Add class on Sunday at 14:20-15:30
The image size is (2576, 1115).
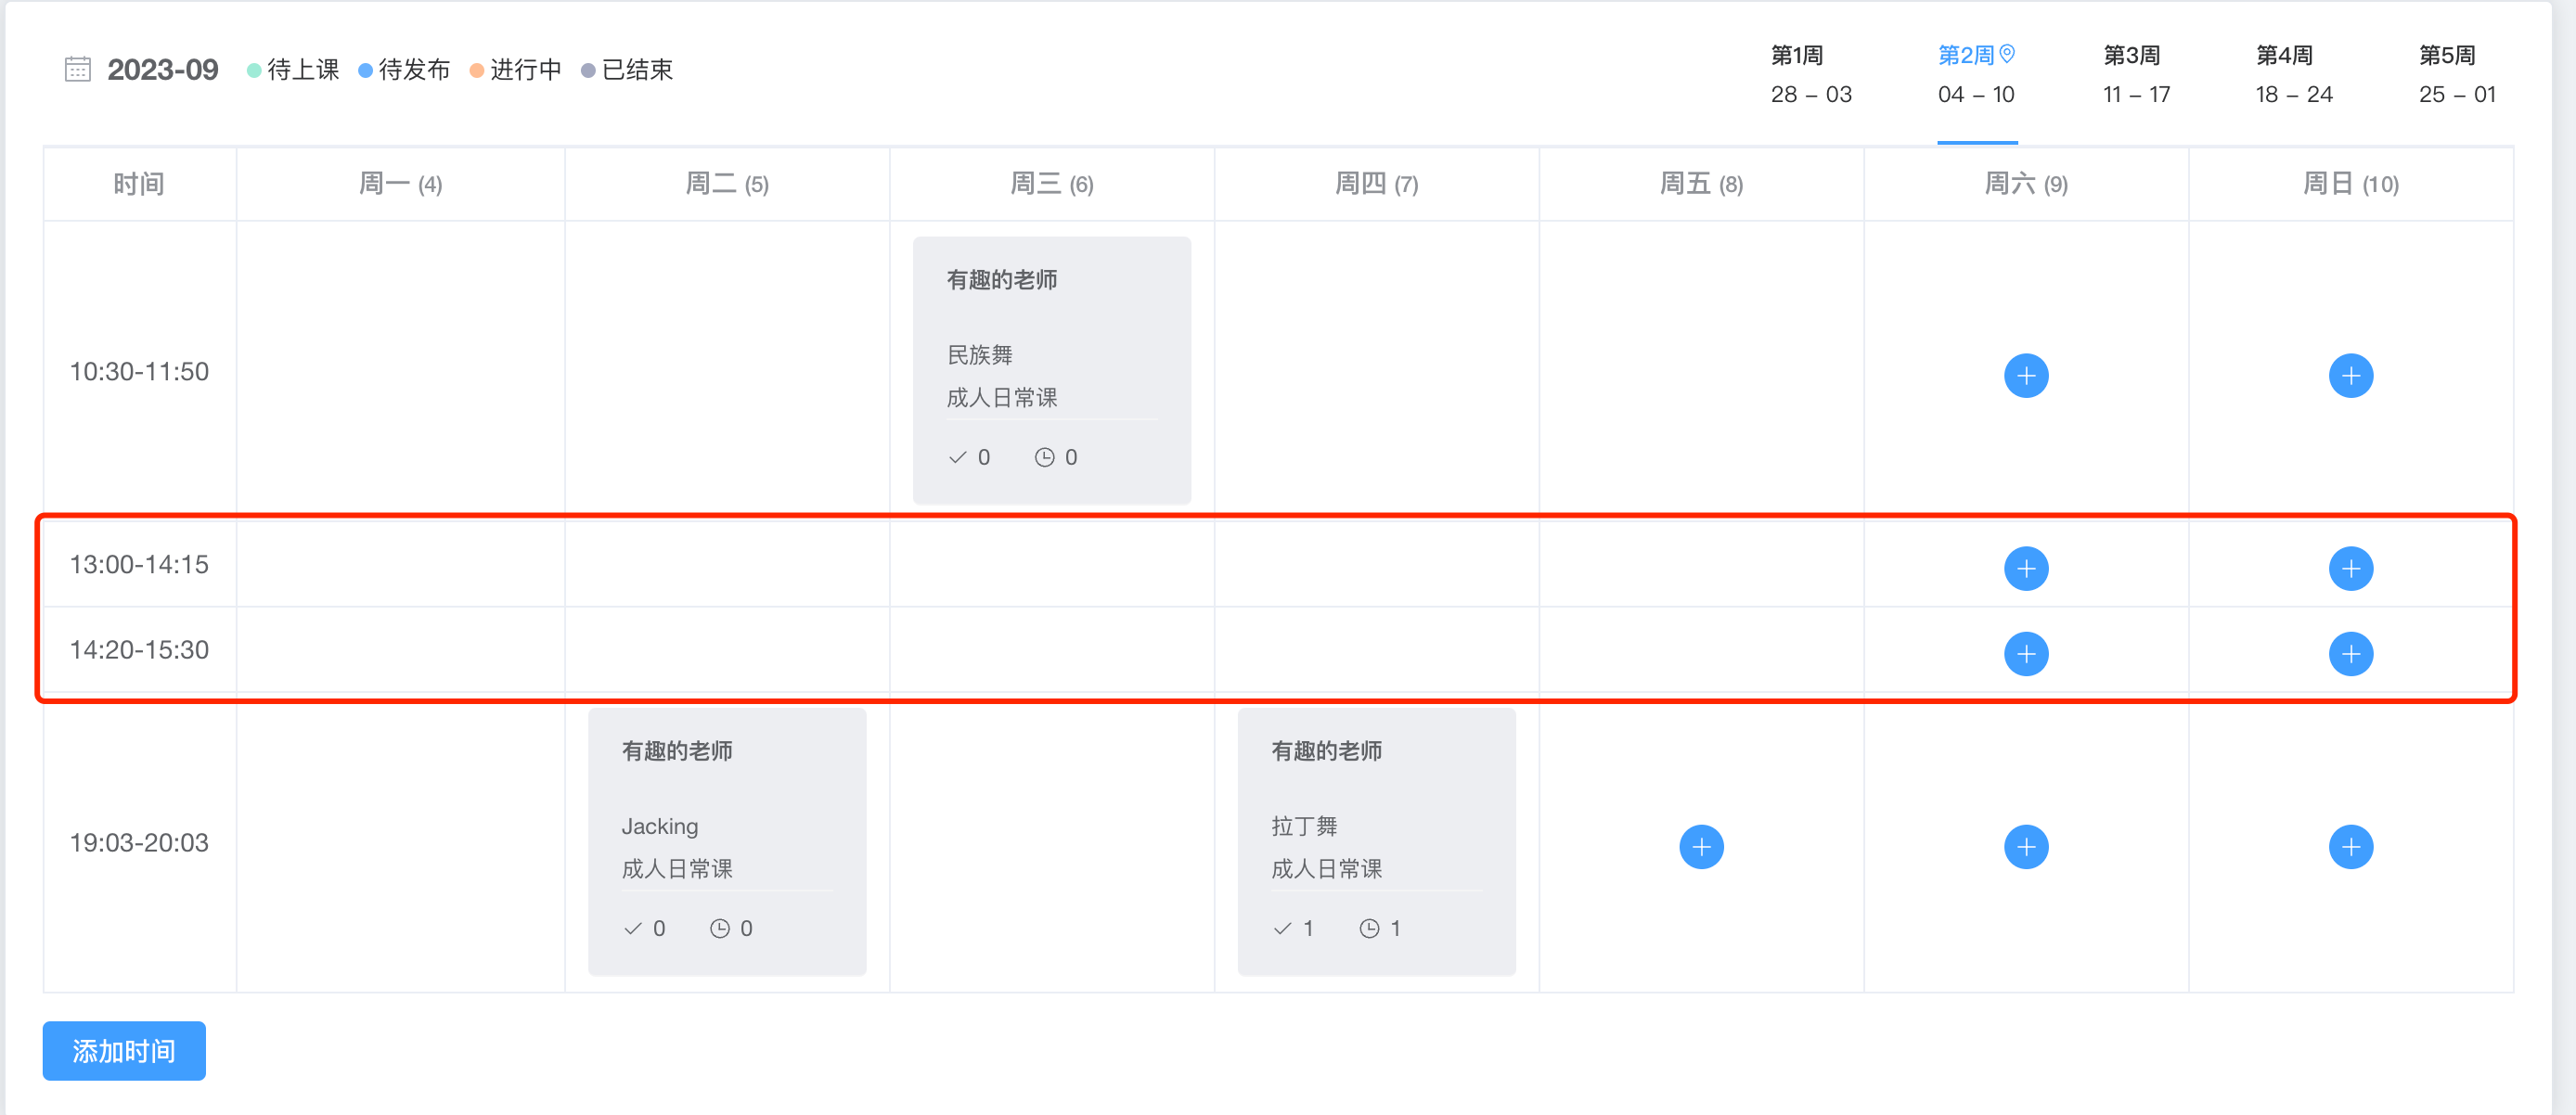[2350, 654]
